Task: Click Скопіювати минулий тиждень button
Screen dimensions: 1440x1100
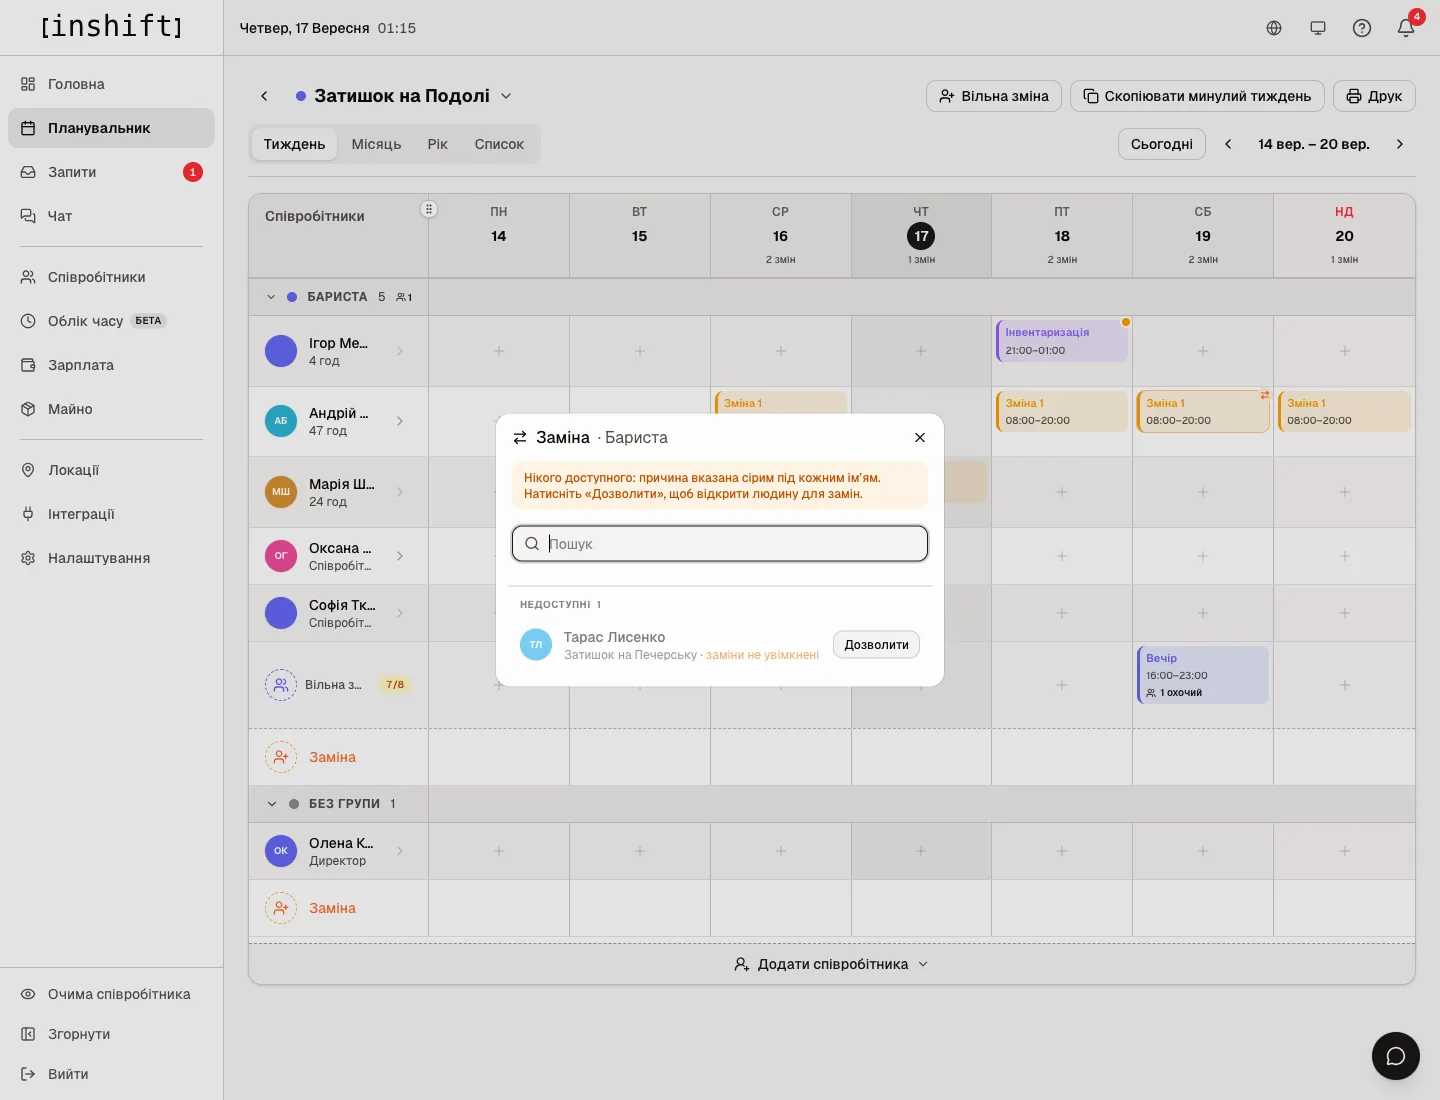Action: pyautogui.click(x=1197, y=96)
